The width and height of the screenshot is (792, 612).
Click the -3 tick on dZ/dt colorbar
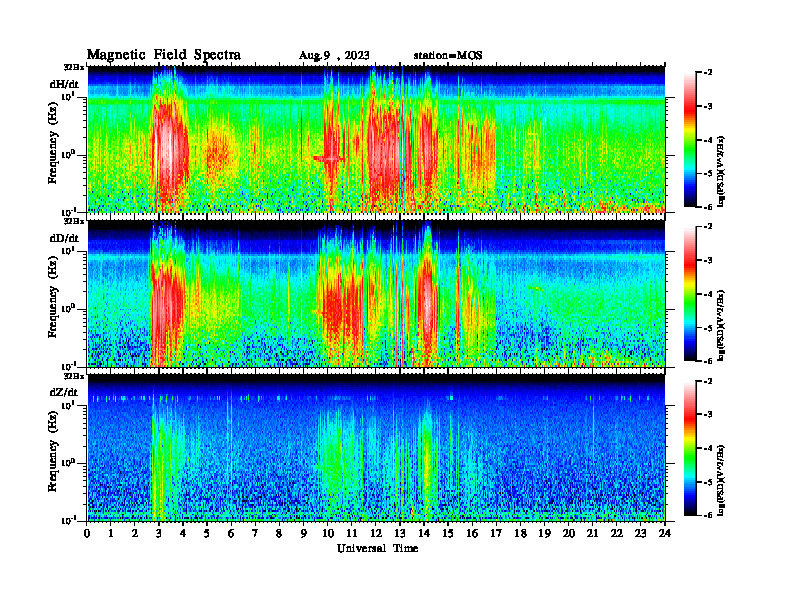point(709,415)
